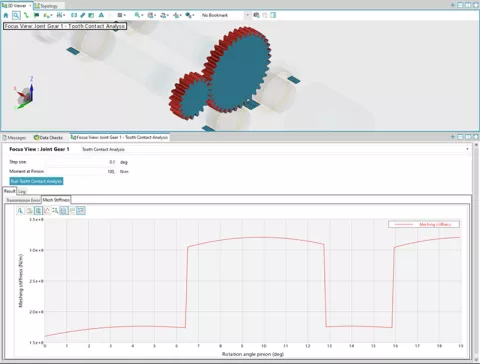Open the gray square dropdown in 3D toolbar
The image size is (480, 364).
[122, 15]
